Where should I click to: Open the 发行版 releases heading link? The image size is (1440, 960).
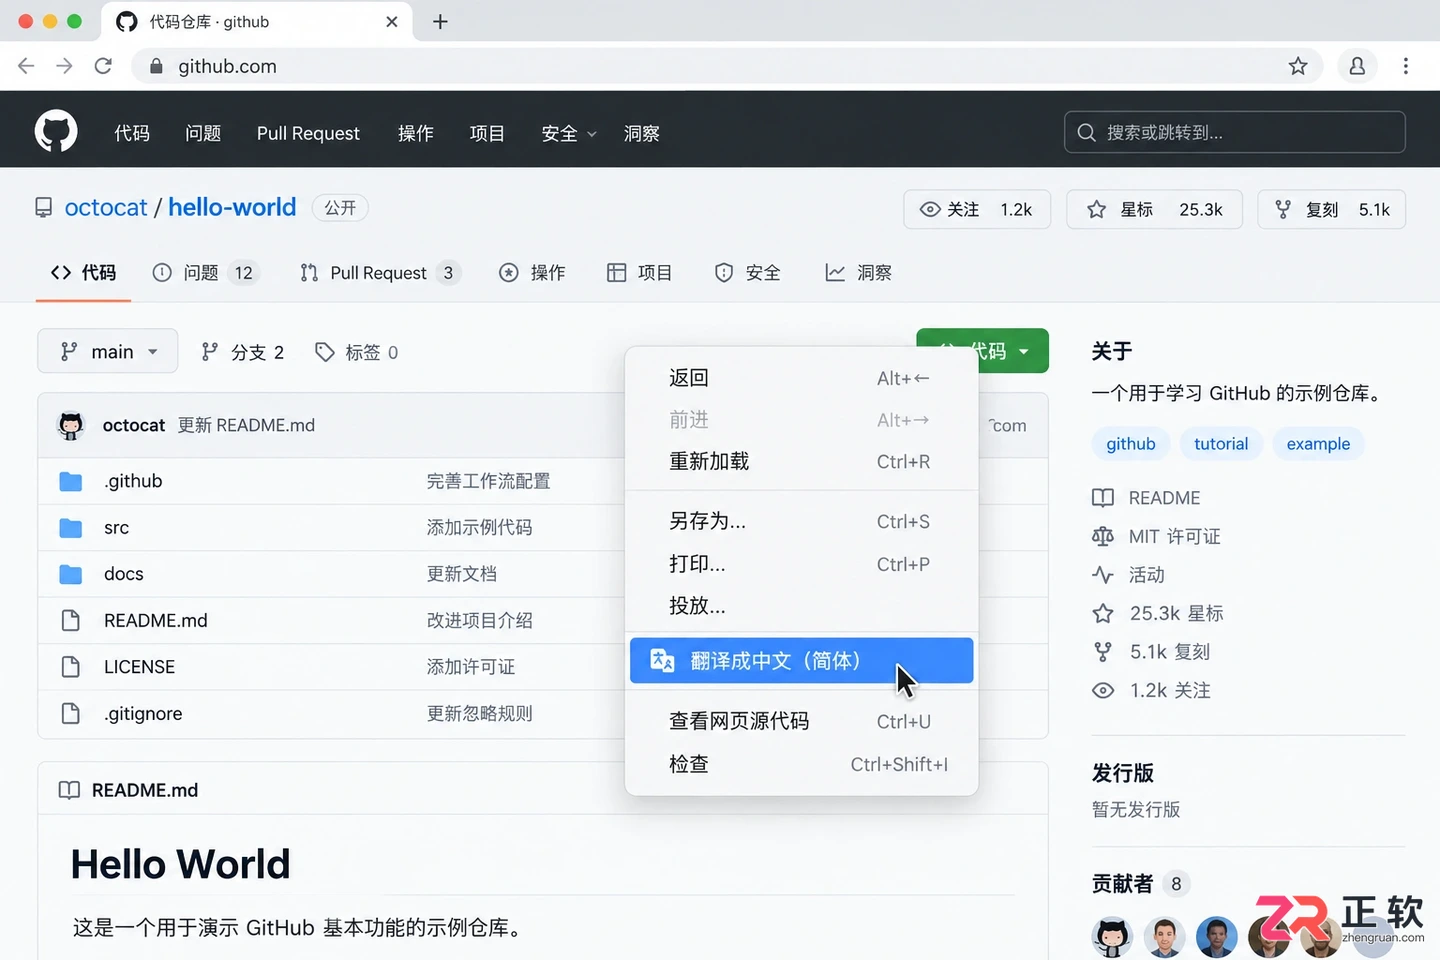(1123, 773)
